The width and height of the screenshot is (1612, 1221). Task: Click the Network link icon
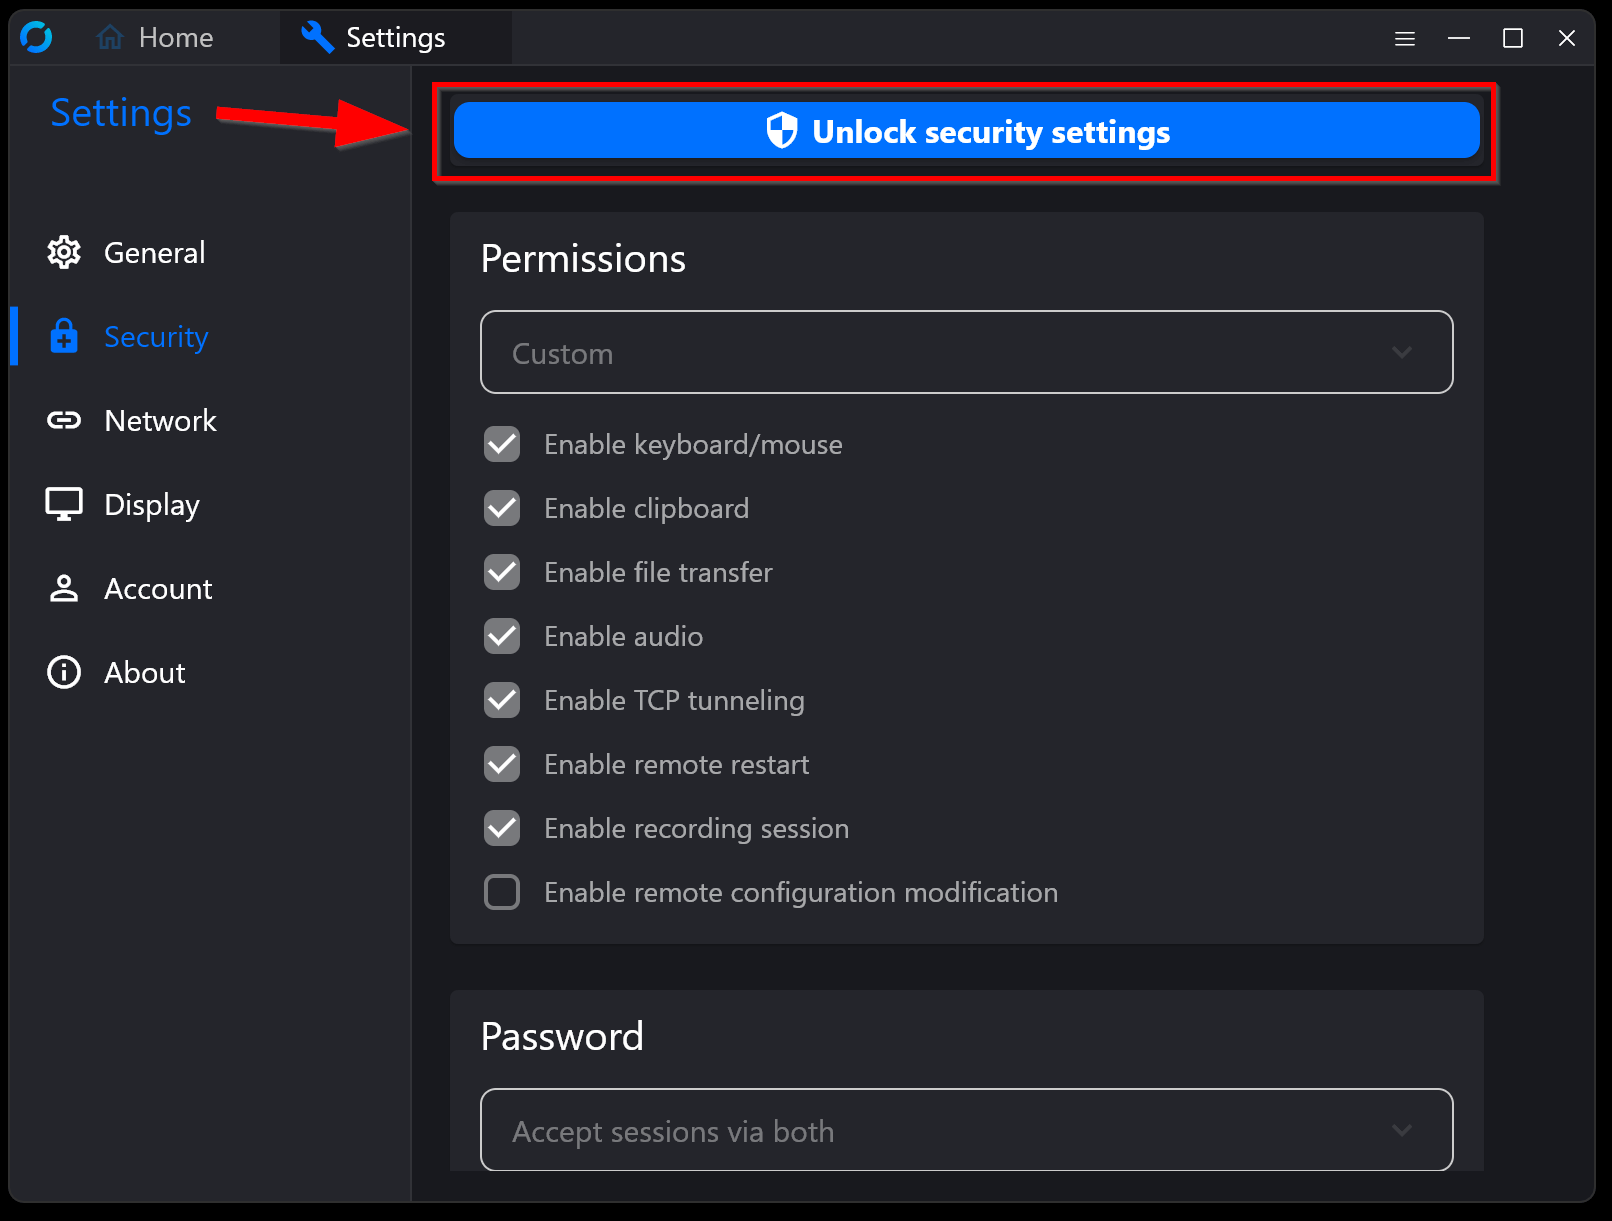pyautogui.click(x=64, y=420)
